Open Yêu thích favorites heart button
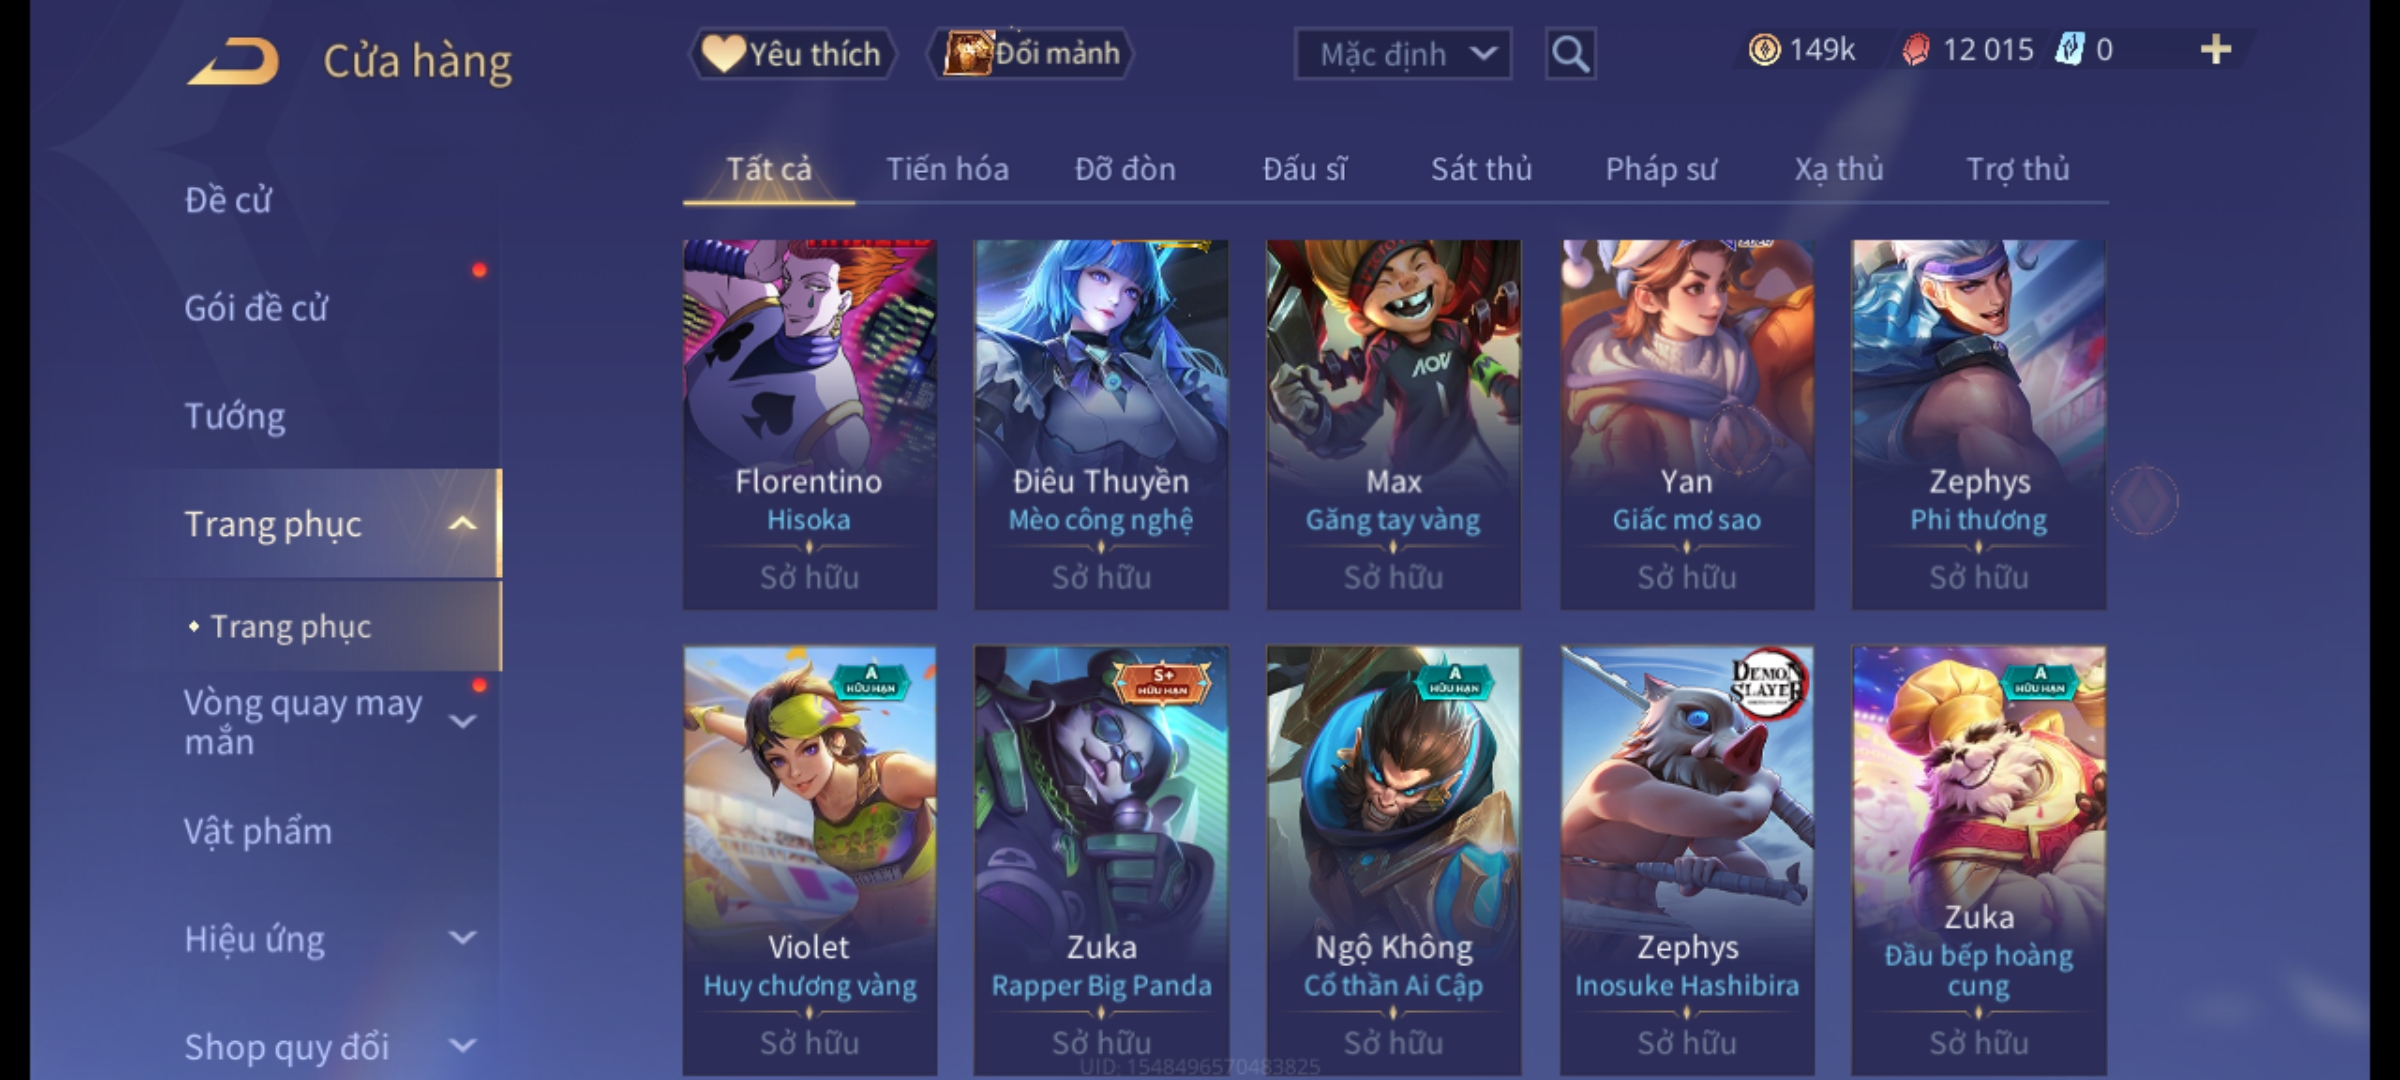2400x1080 pixels. 793,54
